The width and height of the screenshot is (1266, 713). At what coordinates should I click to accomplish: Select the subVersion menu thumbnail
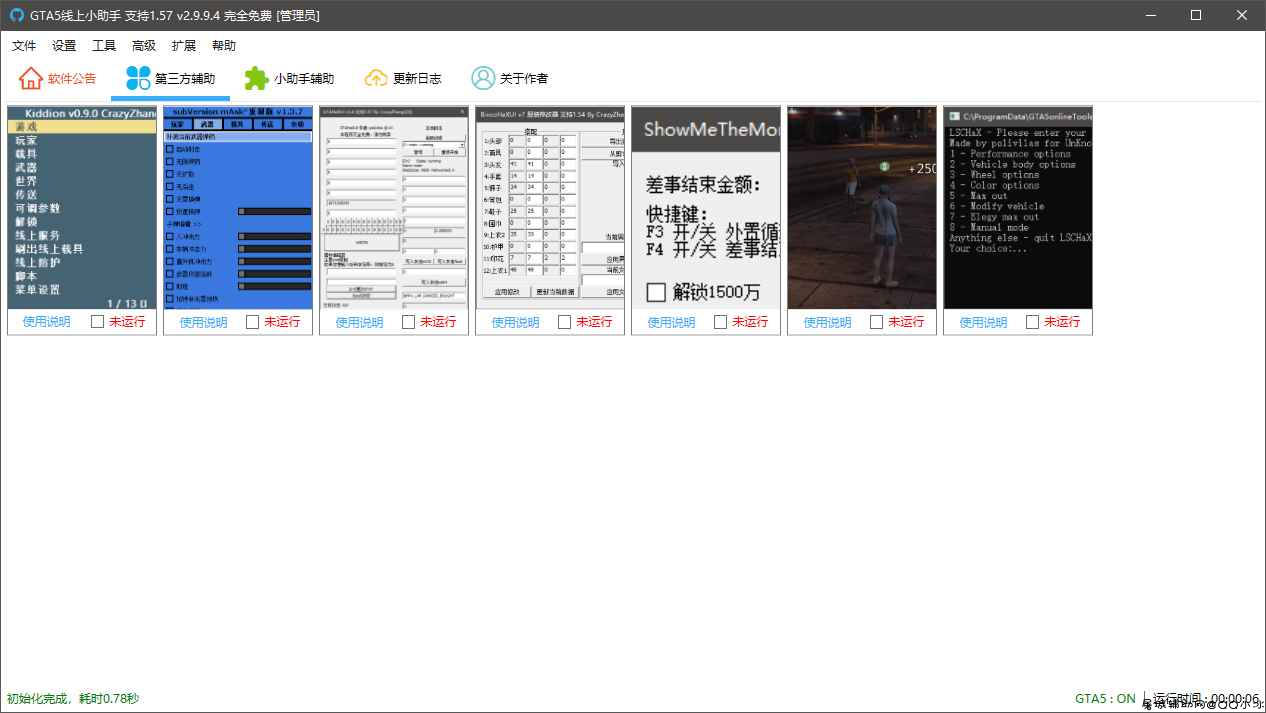click(x=238, y=208)
